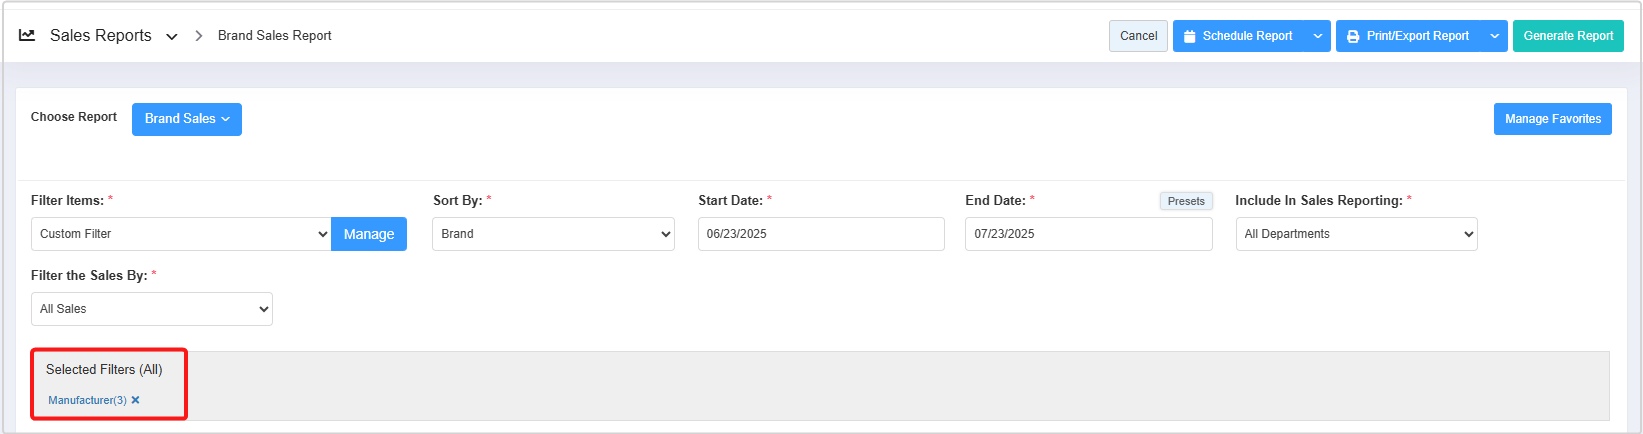Open the Include In Sales Reporting dropdown
This screenshot has height=434, width=1643.
point(1356,234)
